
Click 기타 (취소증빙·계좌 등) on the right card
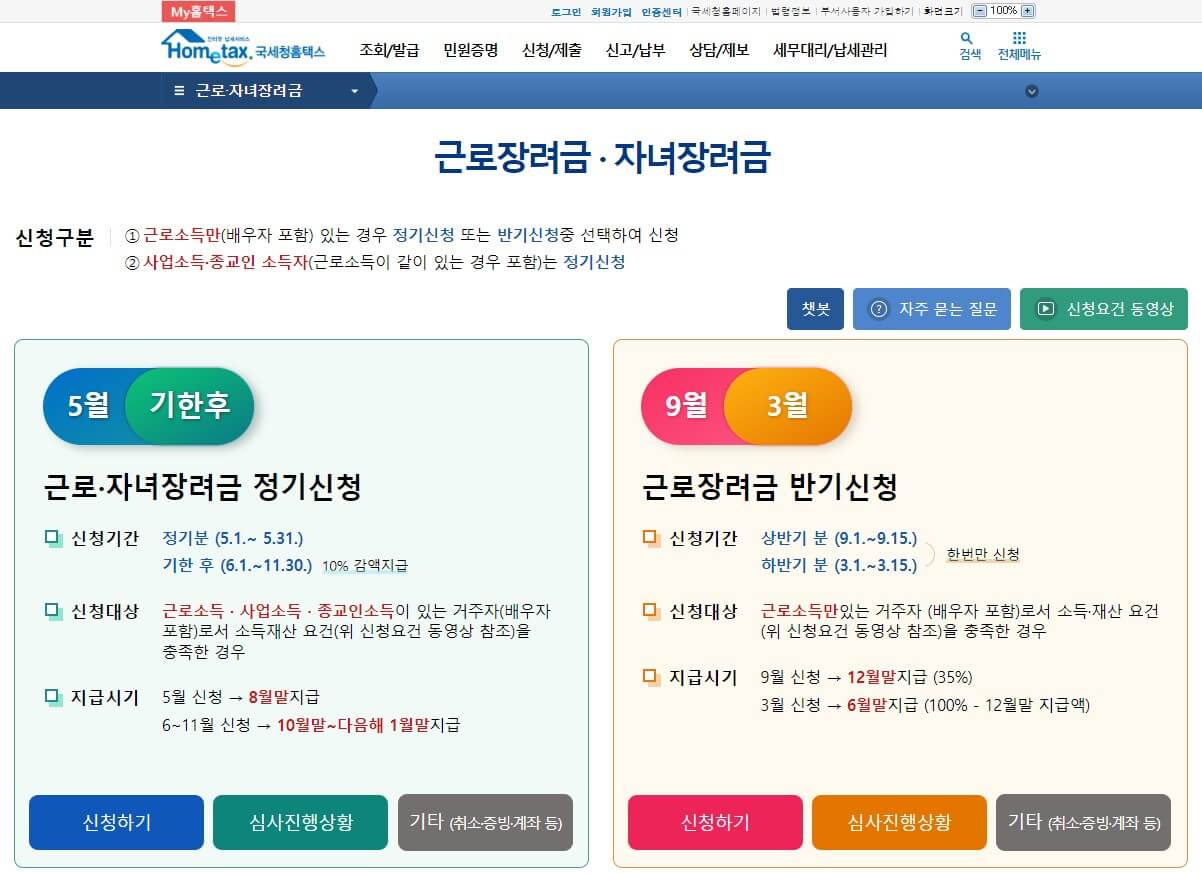pyautogui.click(x=1083, y=822)
